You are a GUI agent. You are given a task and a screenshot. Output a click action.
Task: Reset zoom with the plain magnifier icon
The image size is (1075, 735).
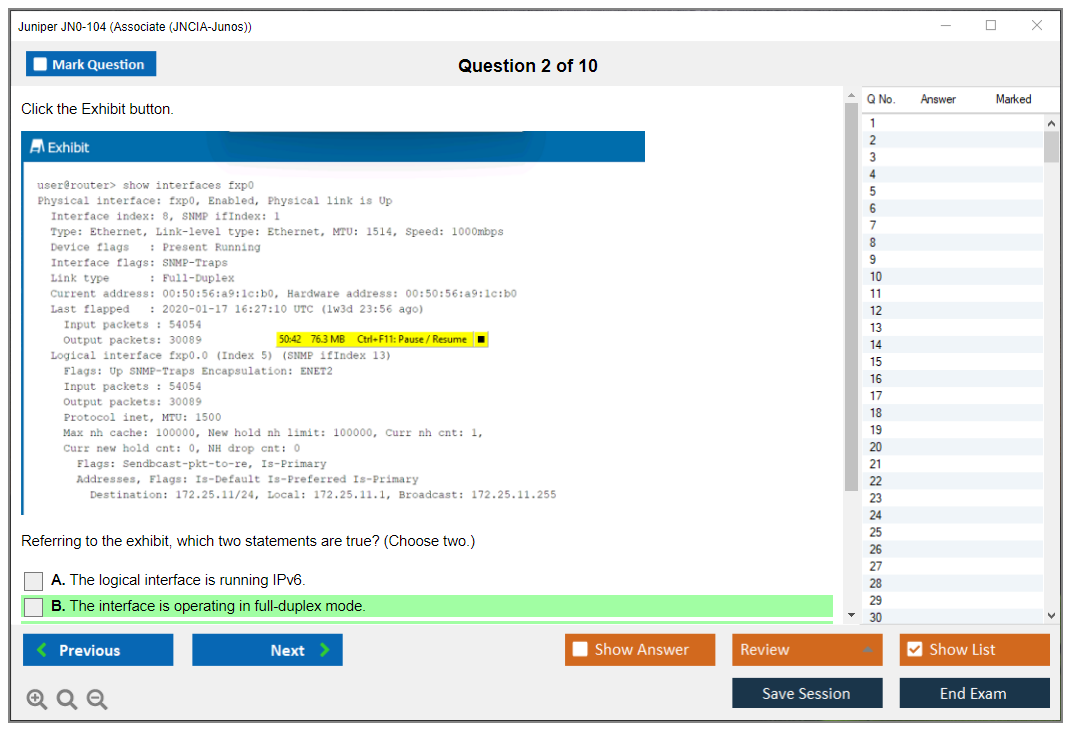67,700
